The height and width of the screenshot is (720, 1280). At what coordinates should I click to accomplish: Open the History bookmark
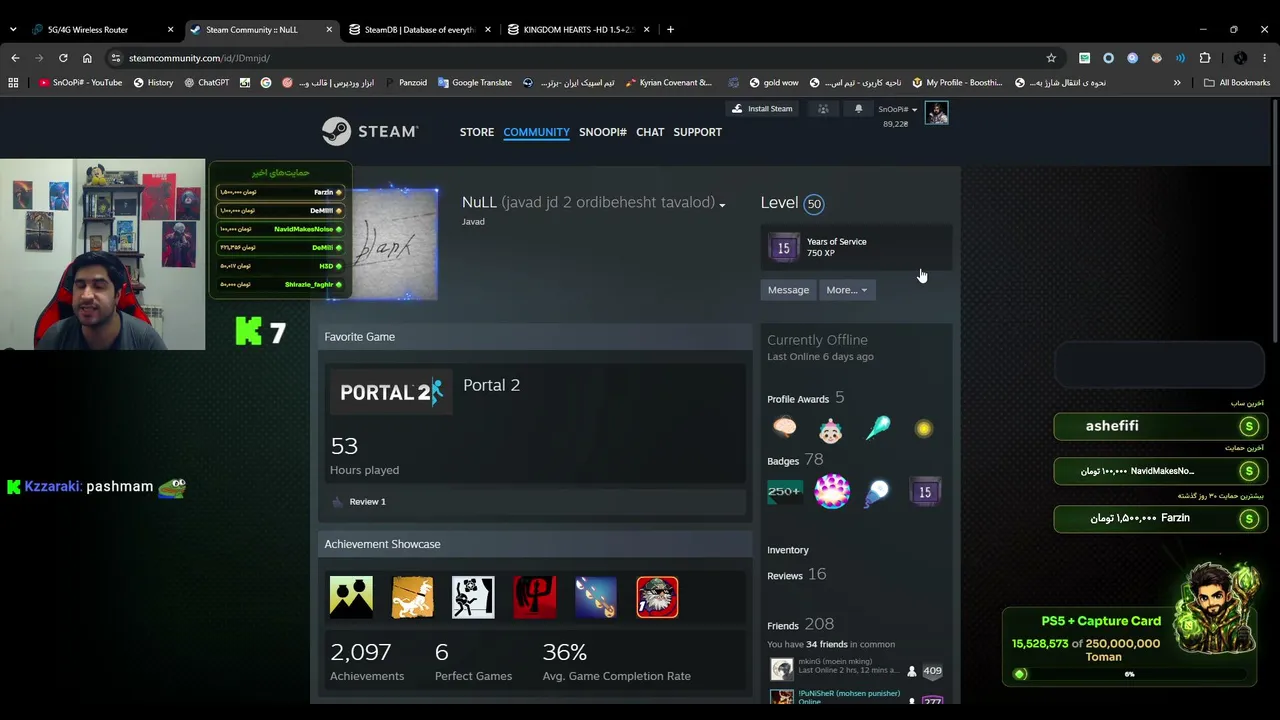[x=153, y=83]
